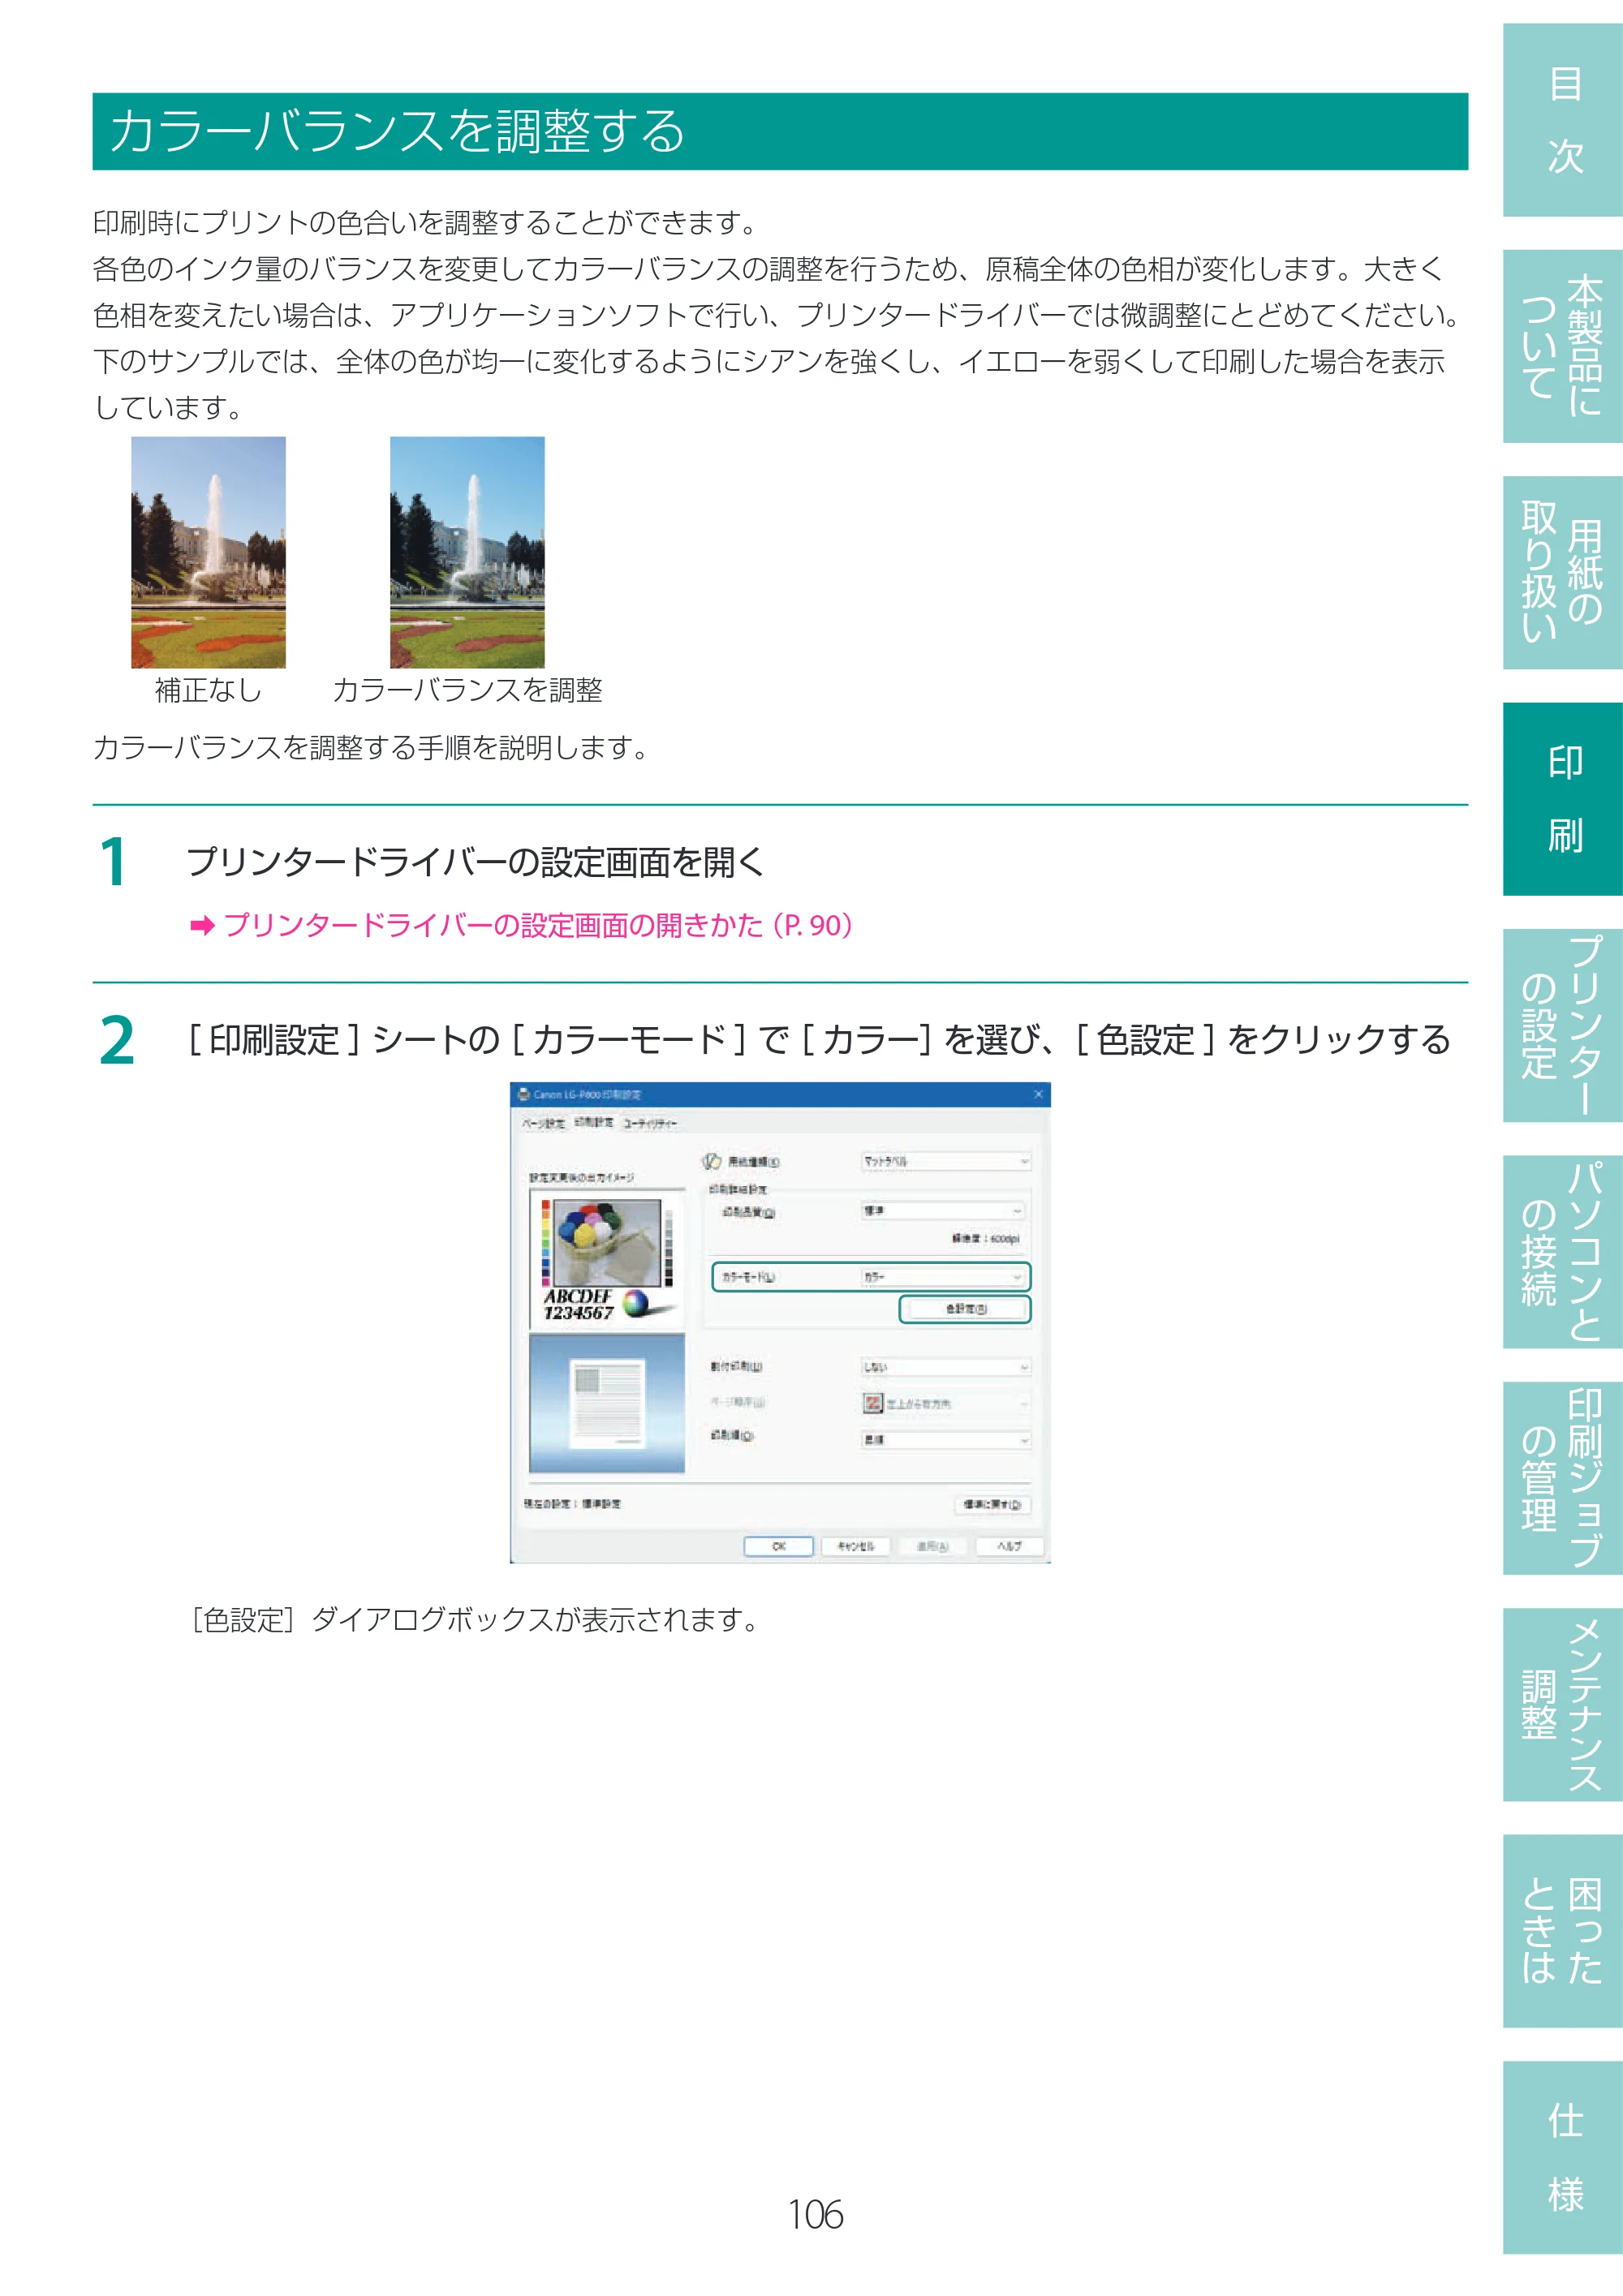Open the 印刷順 dropdown
Image resolution: width=1623 pixels, height=2296 pixels.
(x=945, y=1440)
